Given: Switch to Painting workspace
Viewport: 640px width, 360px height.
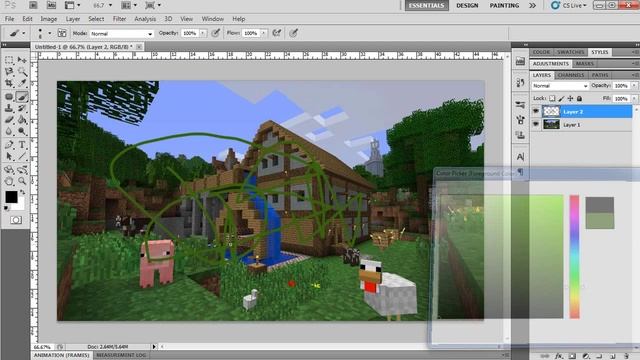Looking at the screenshot, I should (504, 5).
